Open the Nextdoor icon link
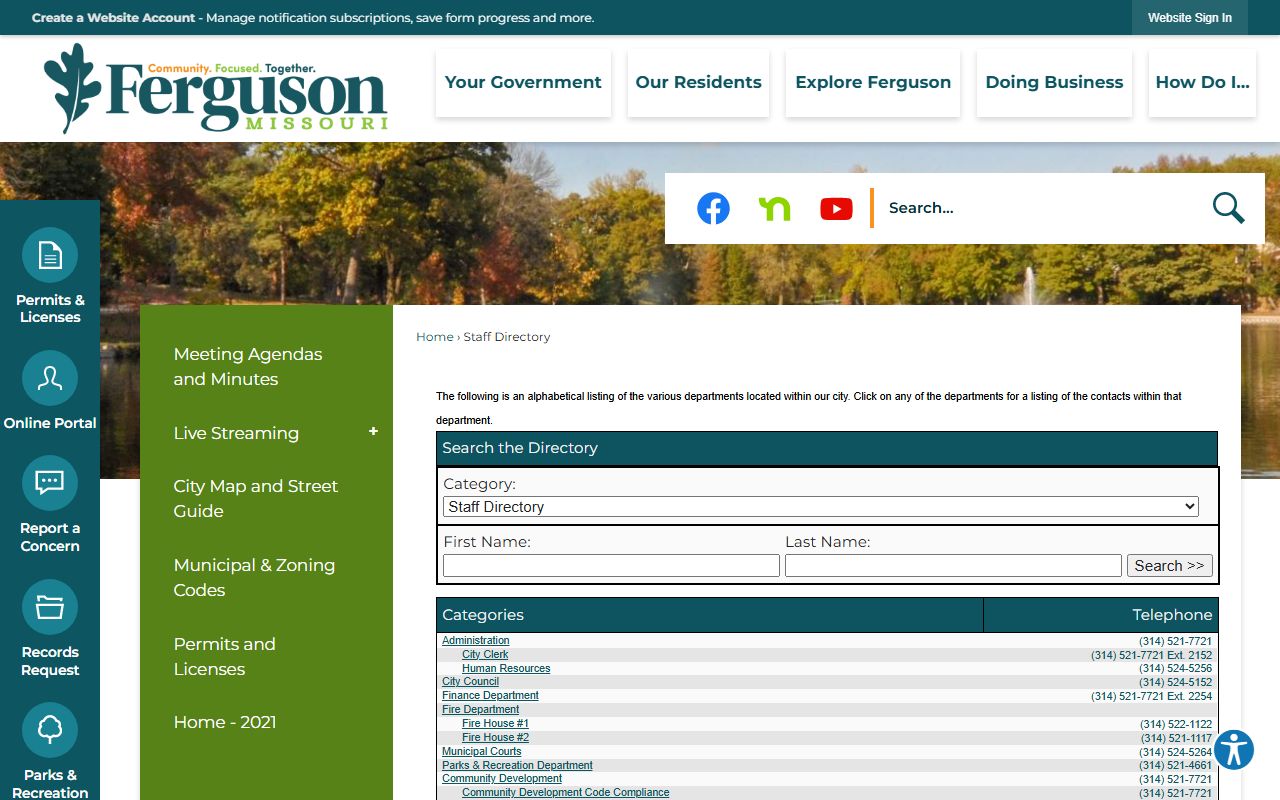This screenshot has width=1280, height=800. (x=775, y=208)
